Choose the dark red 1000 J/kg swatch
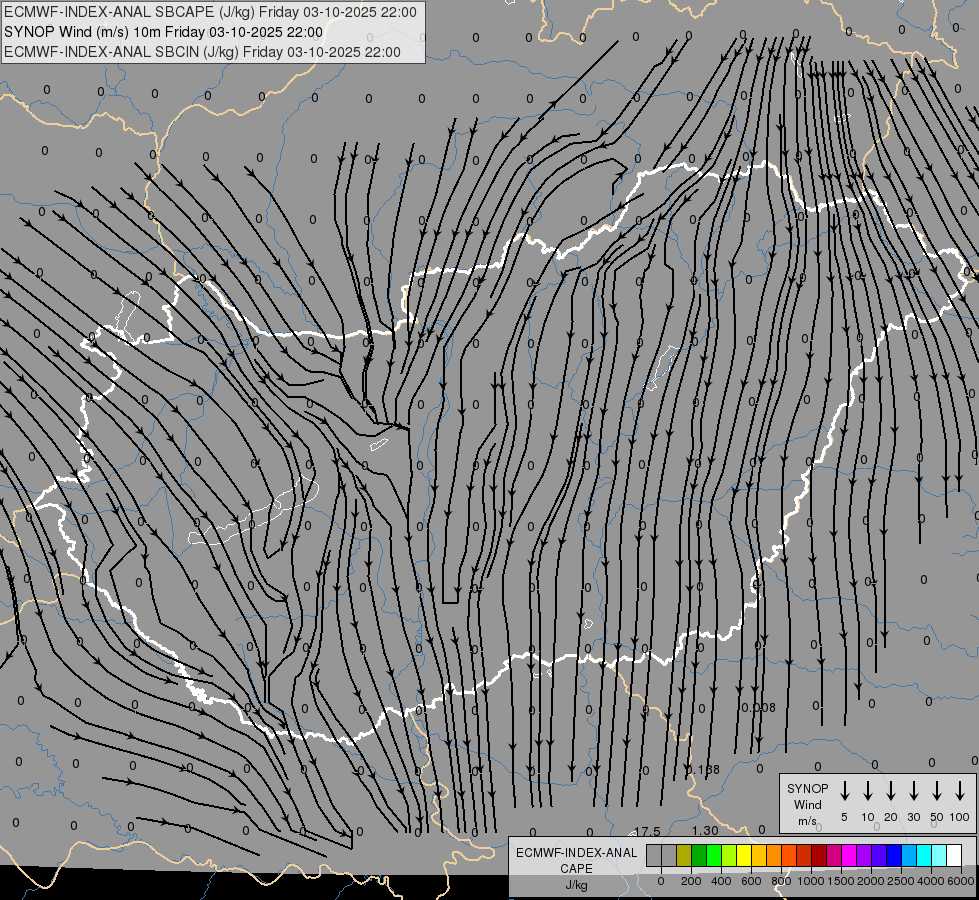 pos(819,856)
